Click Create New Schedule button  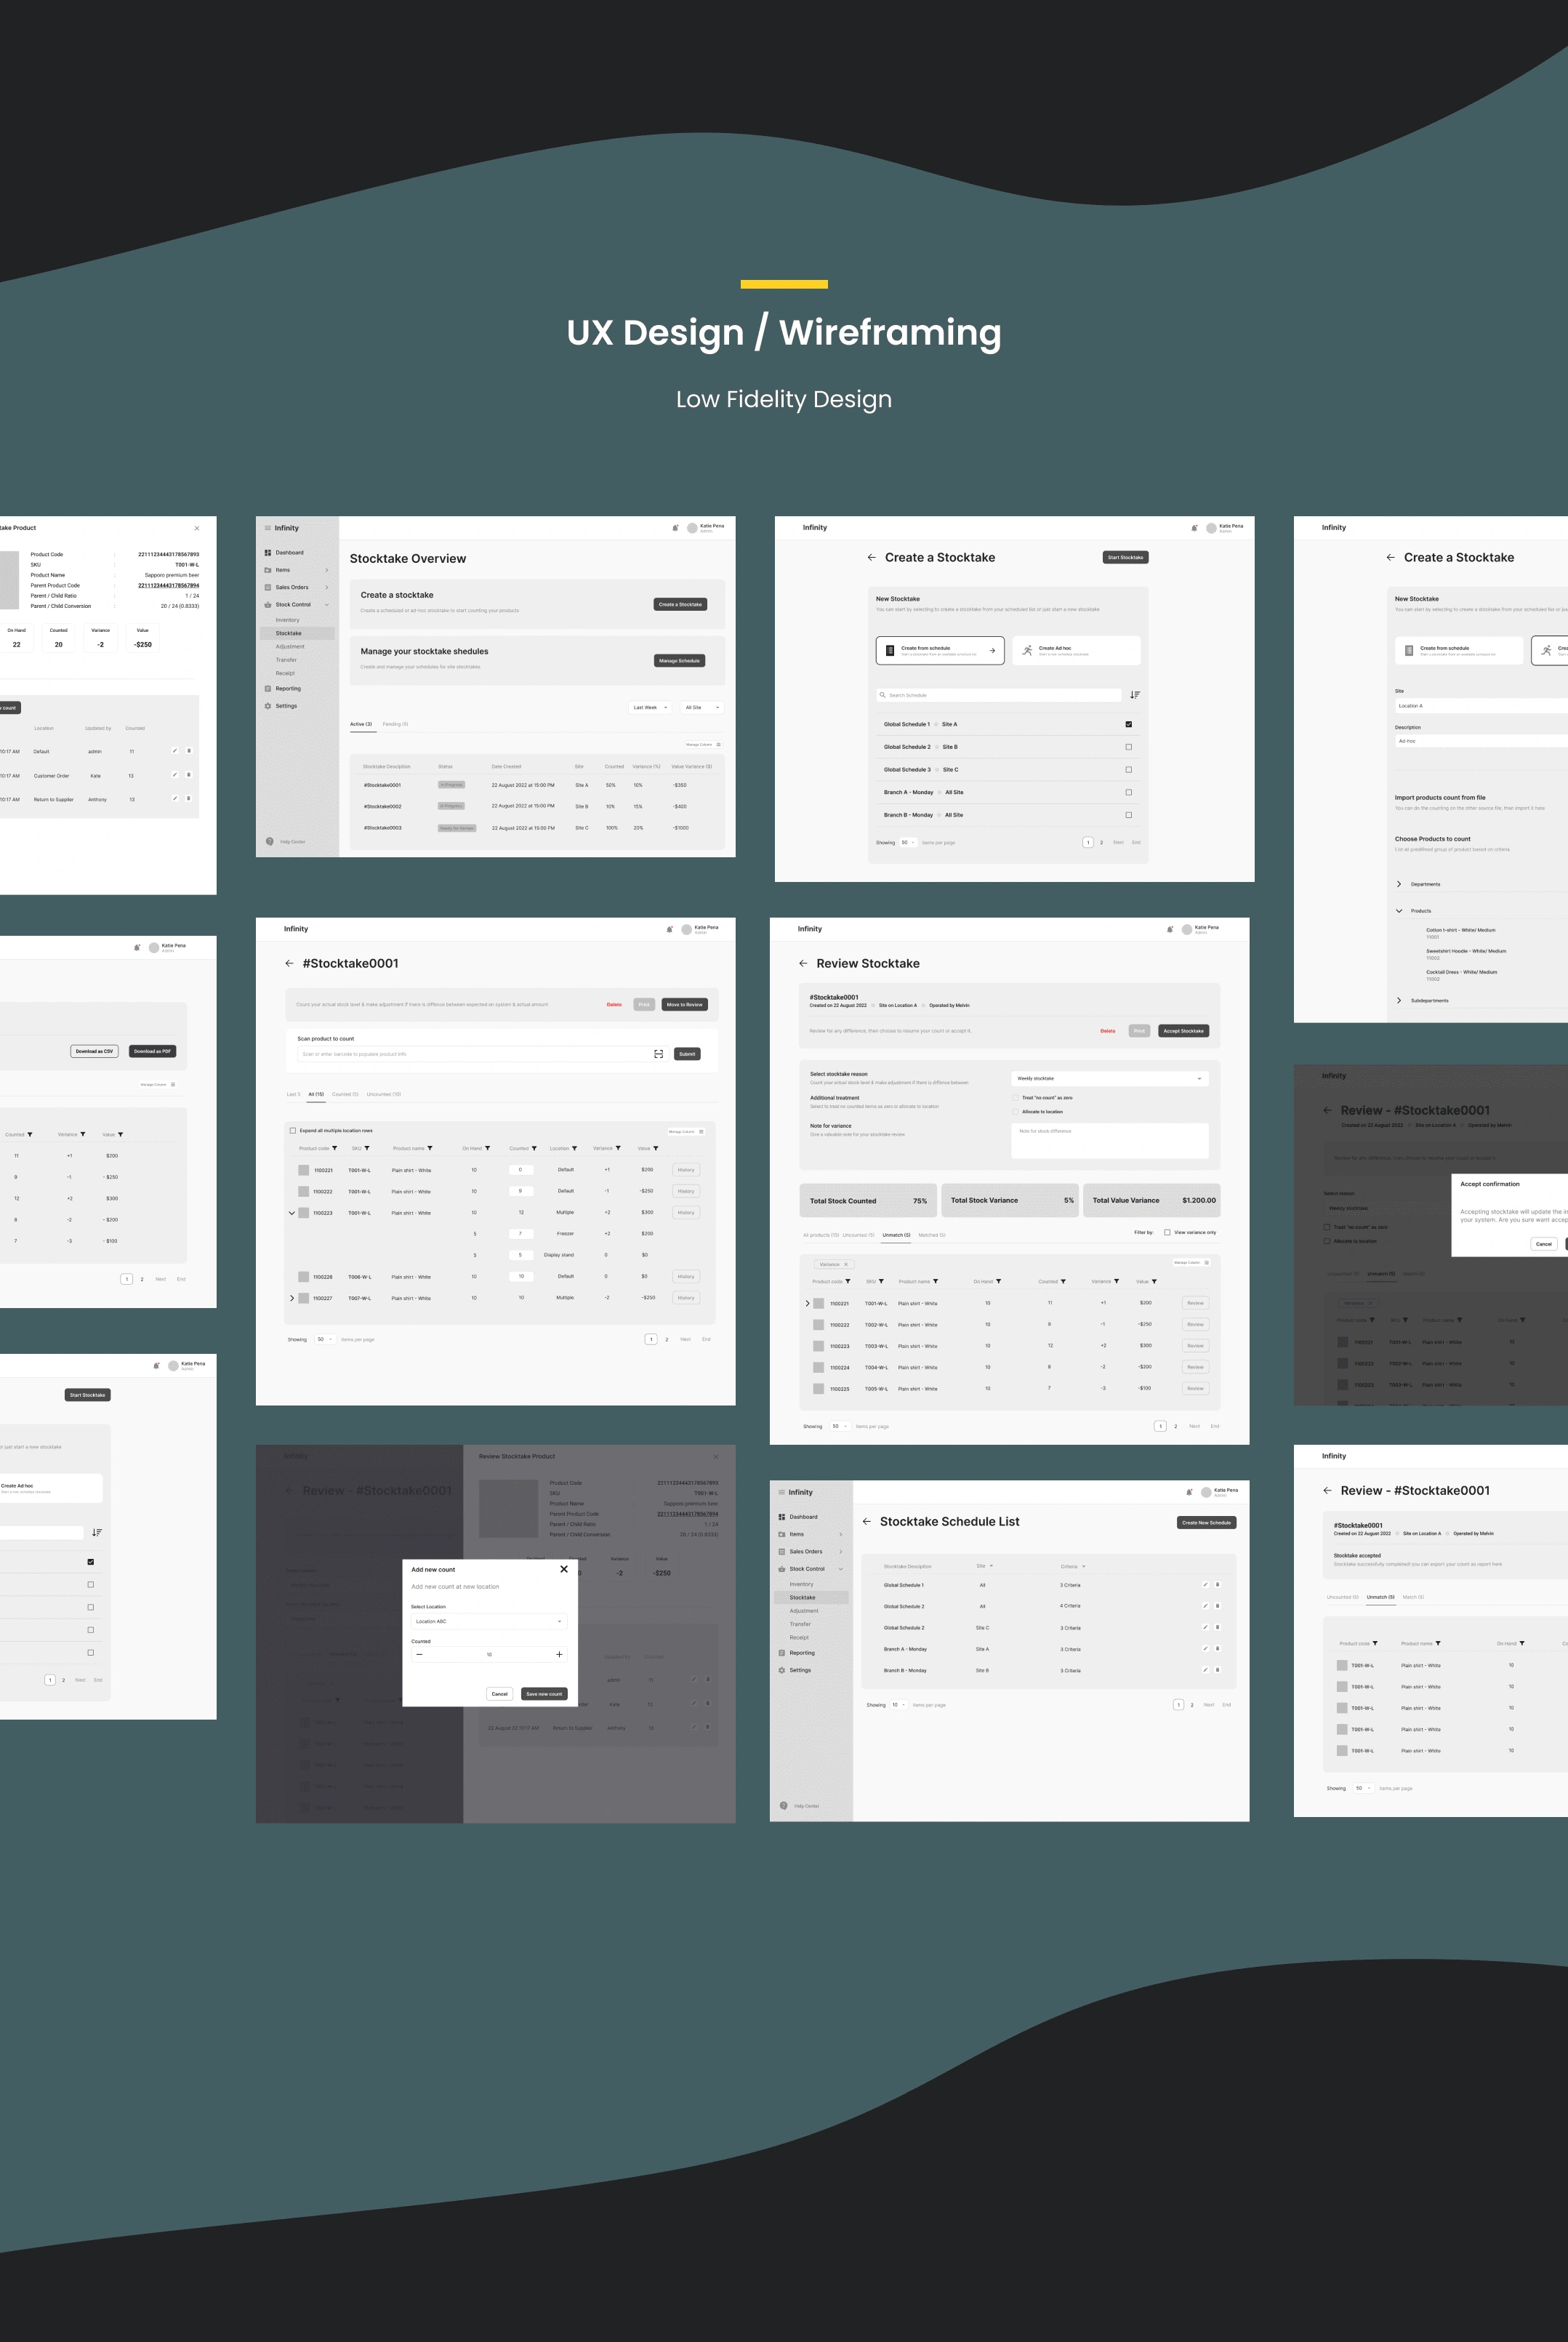click(x=1206, y=1522)
